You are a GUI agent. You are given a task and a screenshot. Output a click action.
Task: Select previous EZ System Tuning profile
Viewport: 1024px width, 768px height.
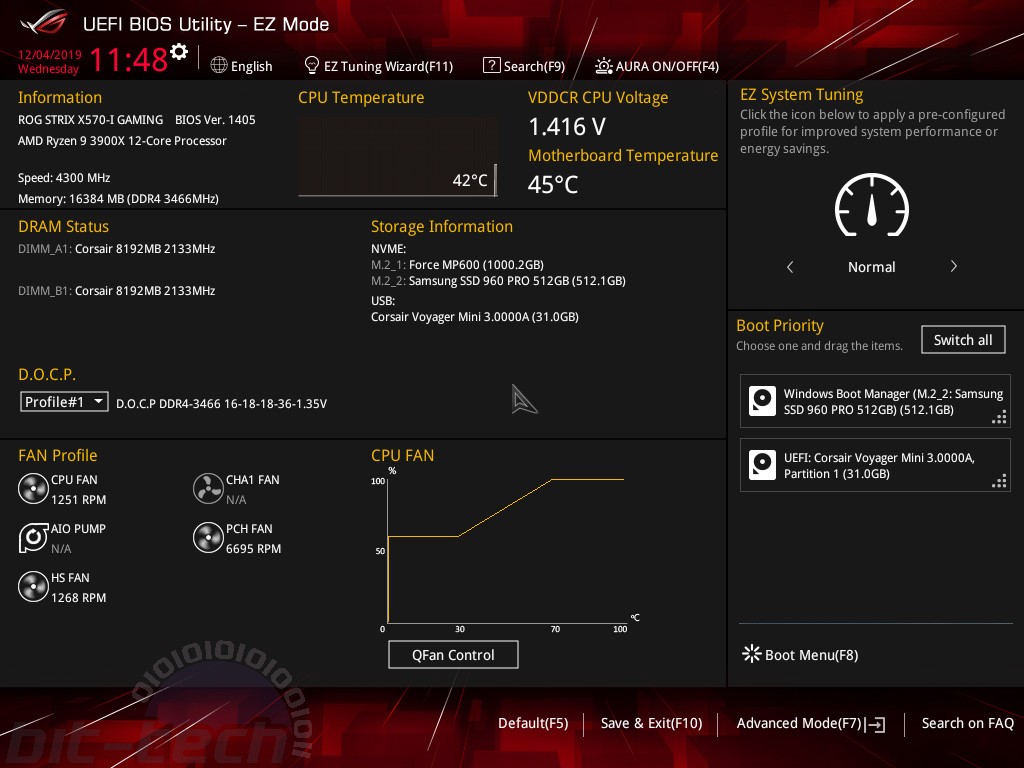[790, 266]
